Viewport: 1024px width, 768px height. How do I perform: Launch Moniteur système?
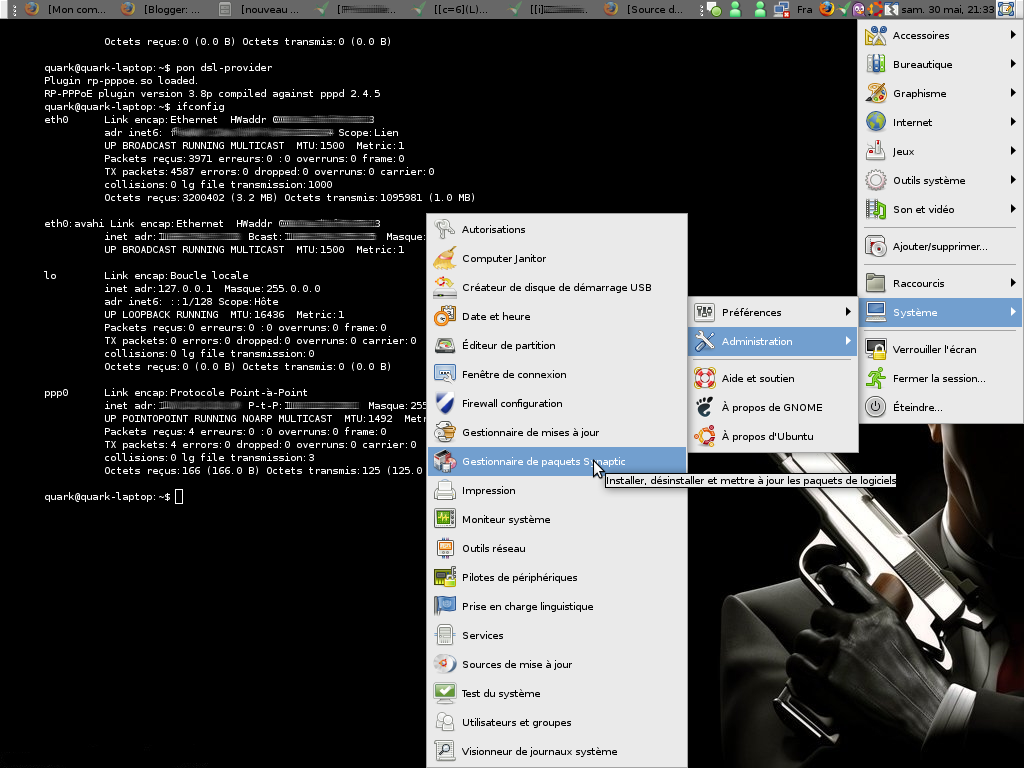pyautogui.click(x=557, y=519)
